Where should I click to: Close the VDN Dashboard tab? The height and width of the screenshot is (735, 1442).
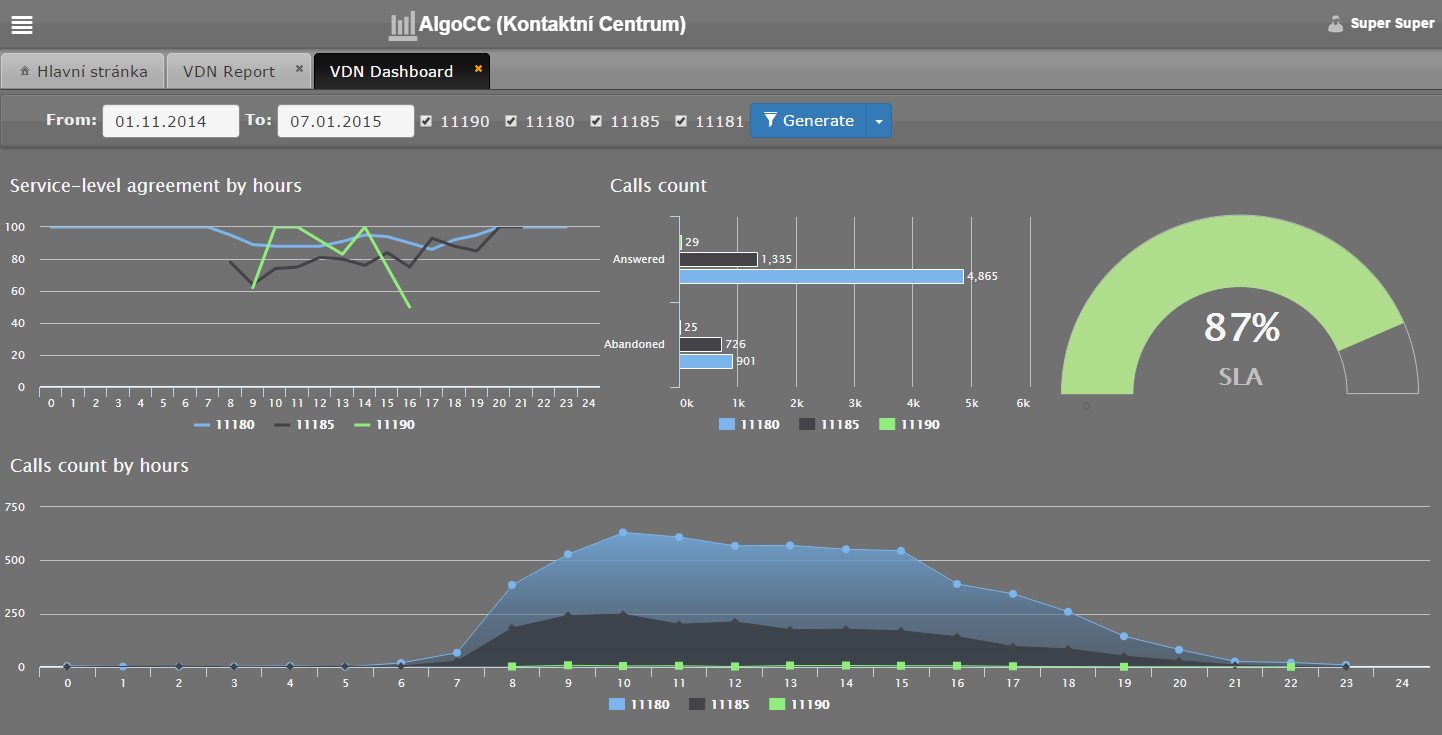478,69
